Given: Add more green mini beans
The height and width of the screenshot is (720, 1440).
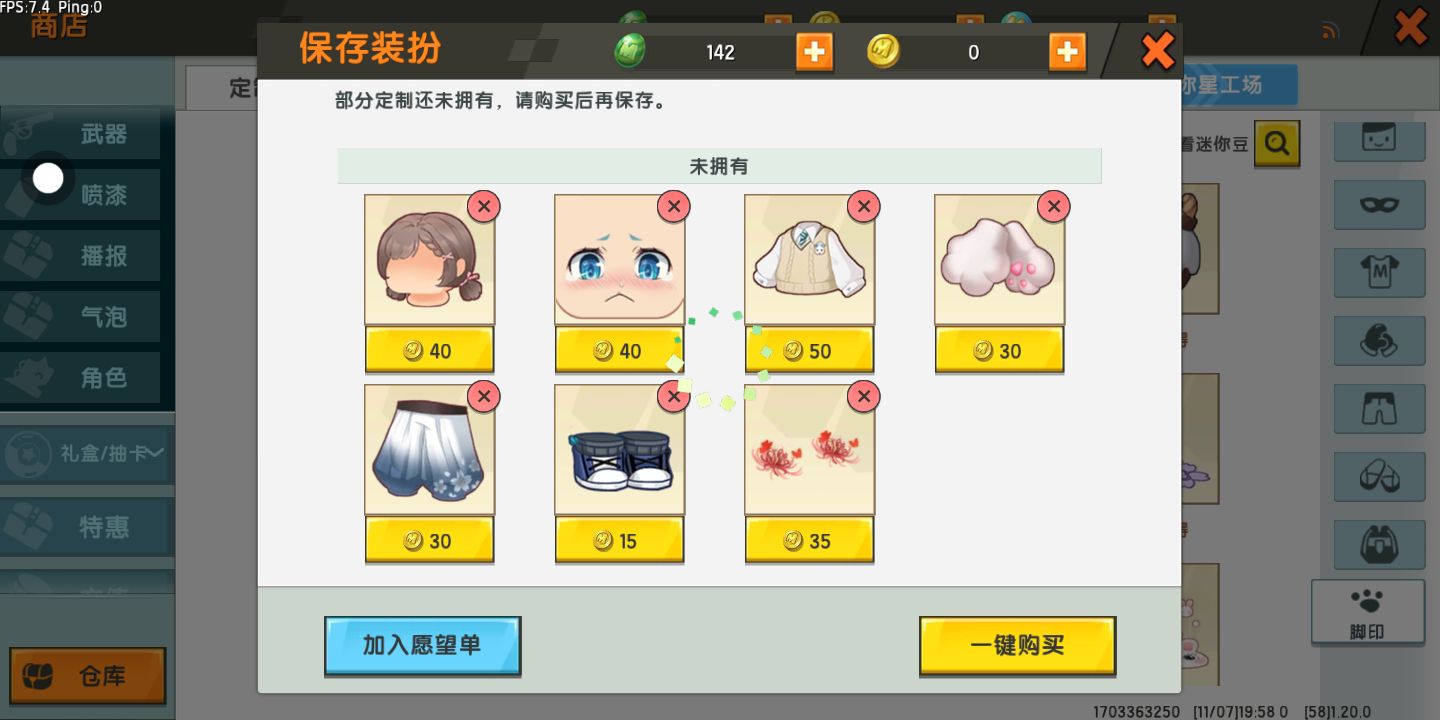Looking at the screenshot, I should pyautogui.click(x=814, y=52).
